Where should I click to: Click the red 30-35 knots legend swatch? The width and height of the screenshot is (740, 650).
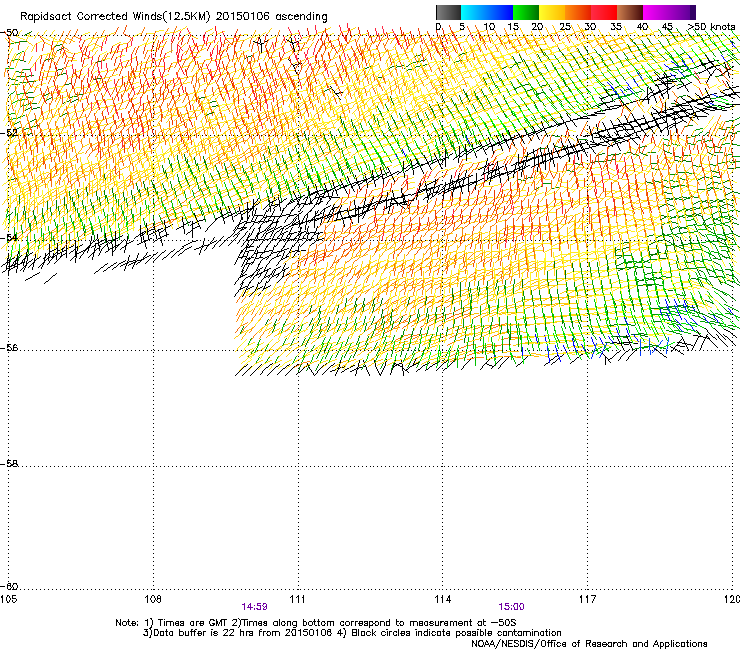coord(604,12)
